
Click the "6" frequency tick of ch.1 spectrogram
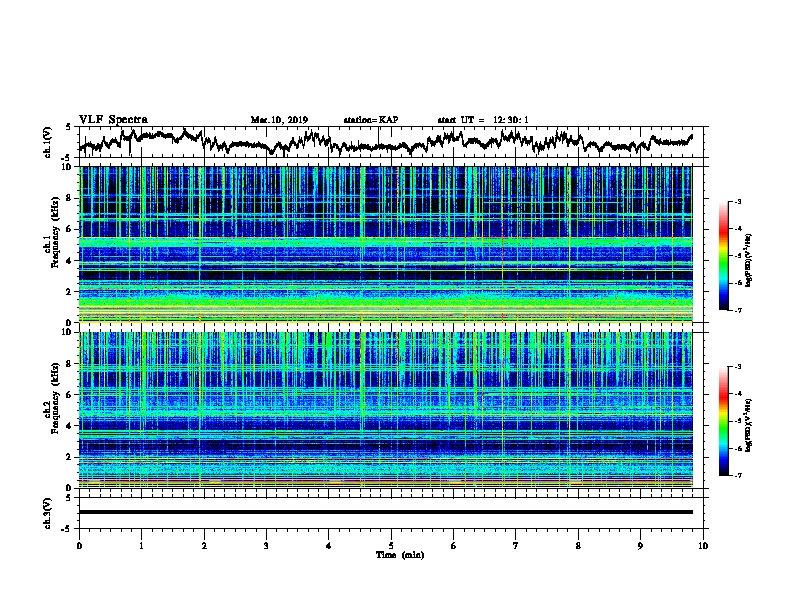tap(71, 230)
